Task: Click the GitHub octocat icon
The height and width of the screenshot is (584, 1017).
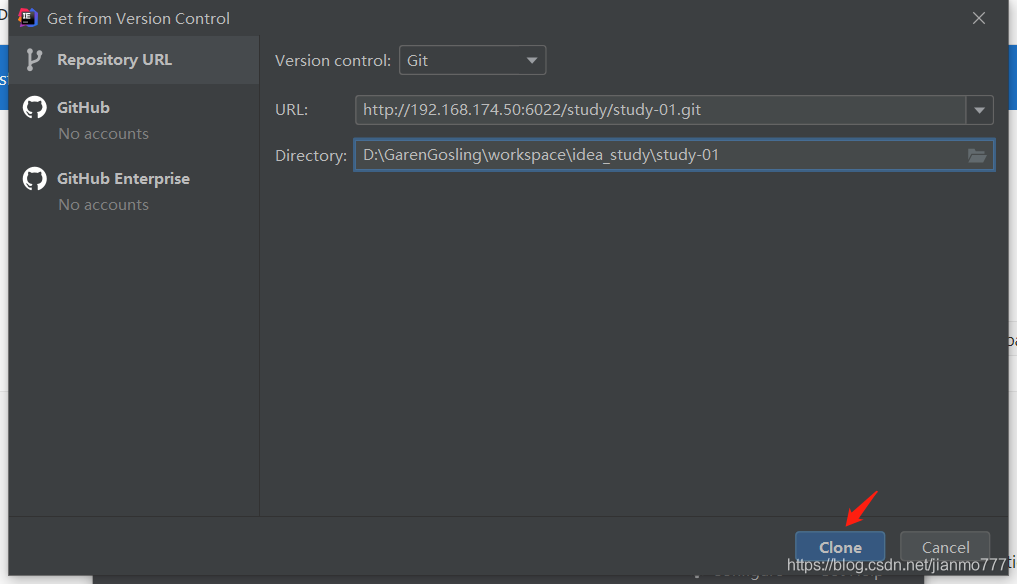Action: tap(35, 108)
